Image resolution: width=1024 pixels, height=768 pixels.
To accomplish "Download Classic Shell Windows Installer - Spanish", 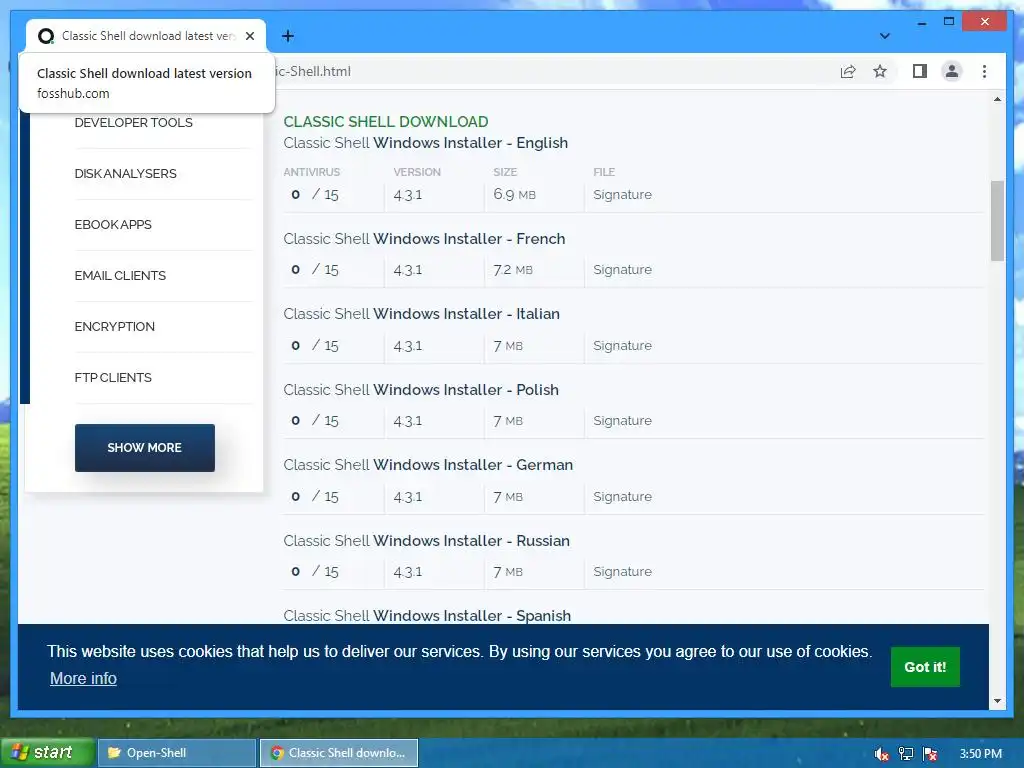I will 427,616.
